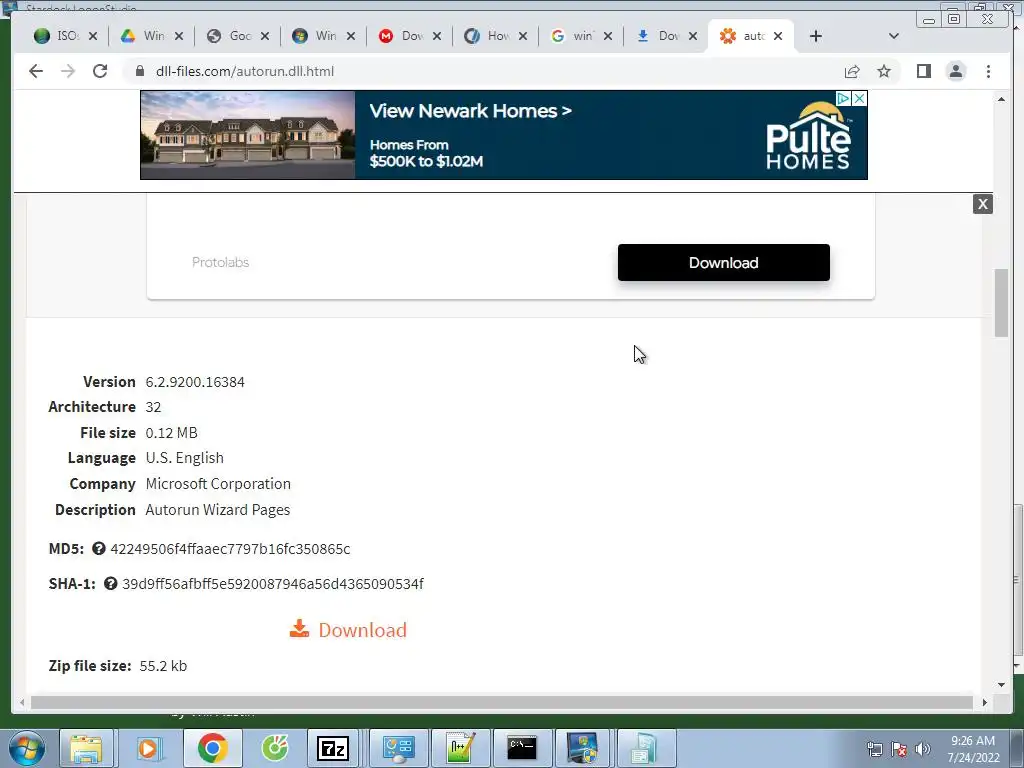Open AdChoices info icon on banner
This screenshot has height=768, width=1024.
pyautogui.click(x=843, y=98)
